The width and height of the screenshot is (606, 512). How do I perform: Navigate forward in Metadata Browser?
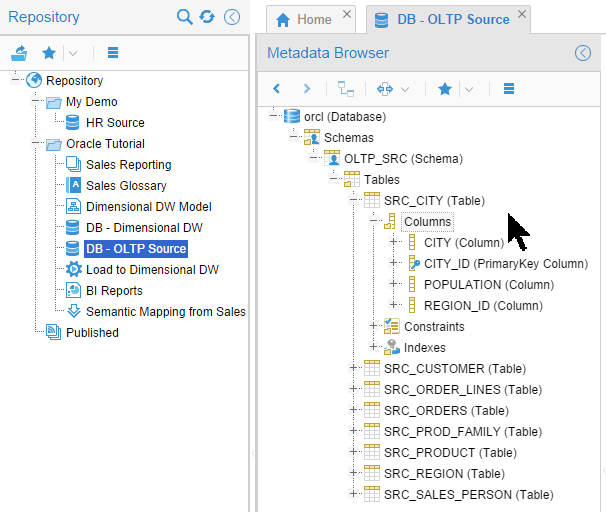(x=307, y=89)
